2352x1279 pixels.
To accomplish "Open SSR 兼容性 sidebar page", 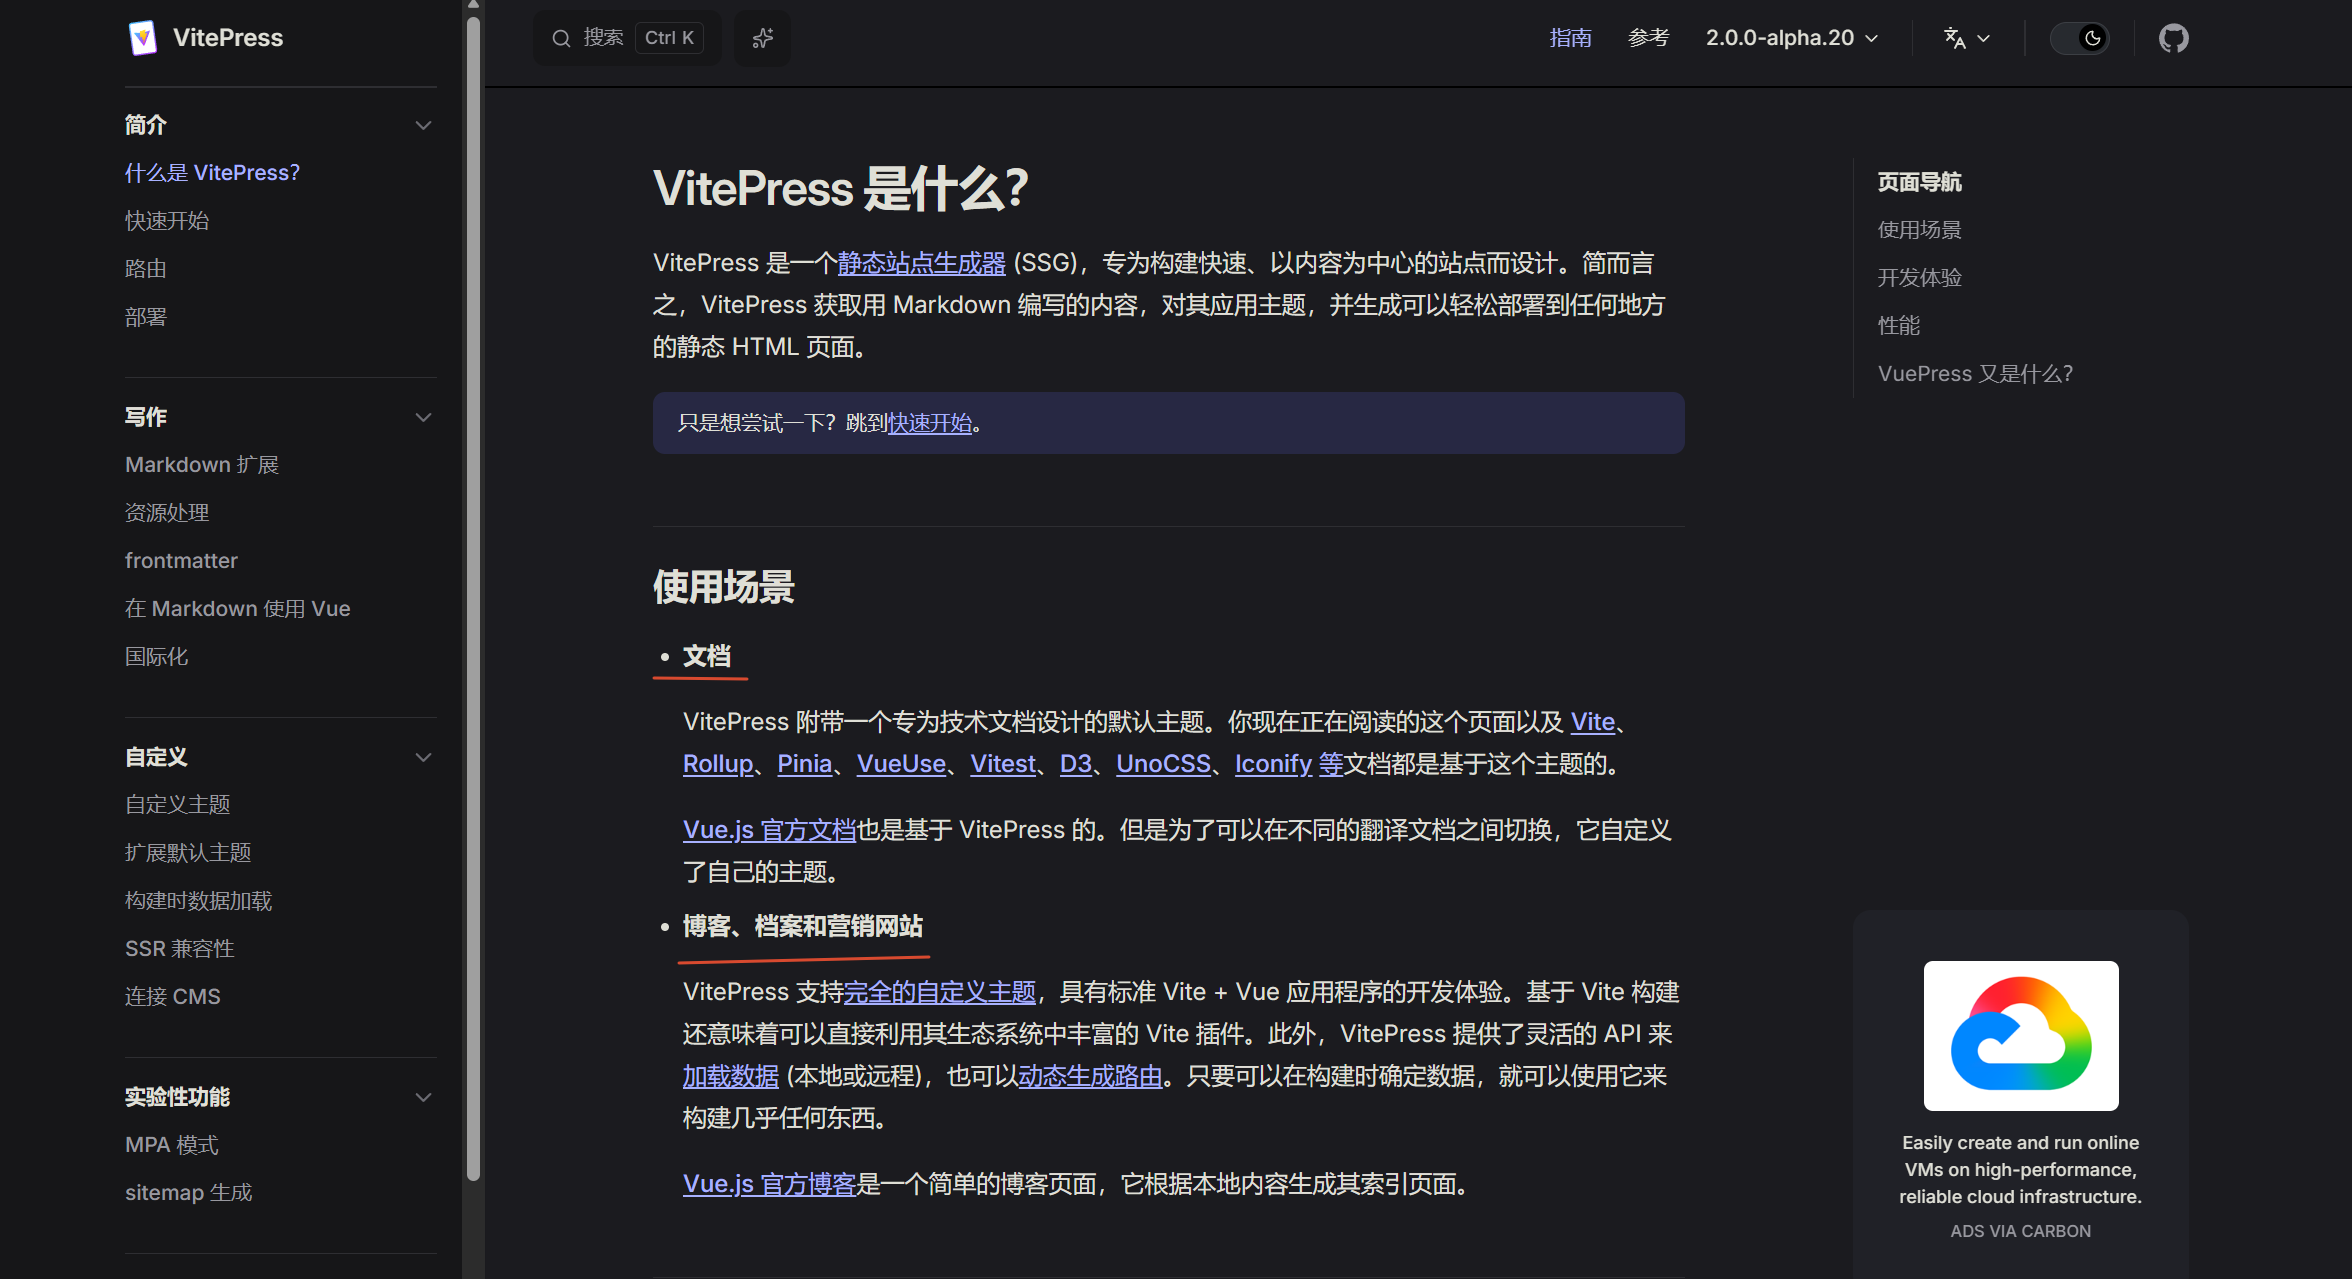I will [180, 949].
